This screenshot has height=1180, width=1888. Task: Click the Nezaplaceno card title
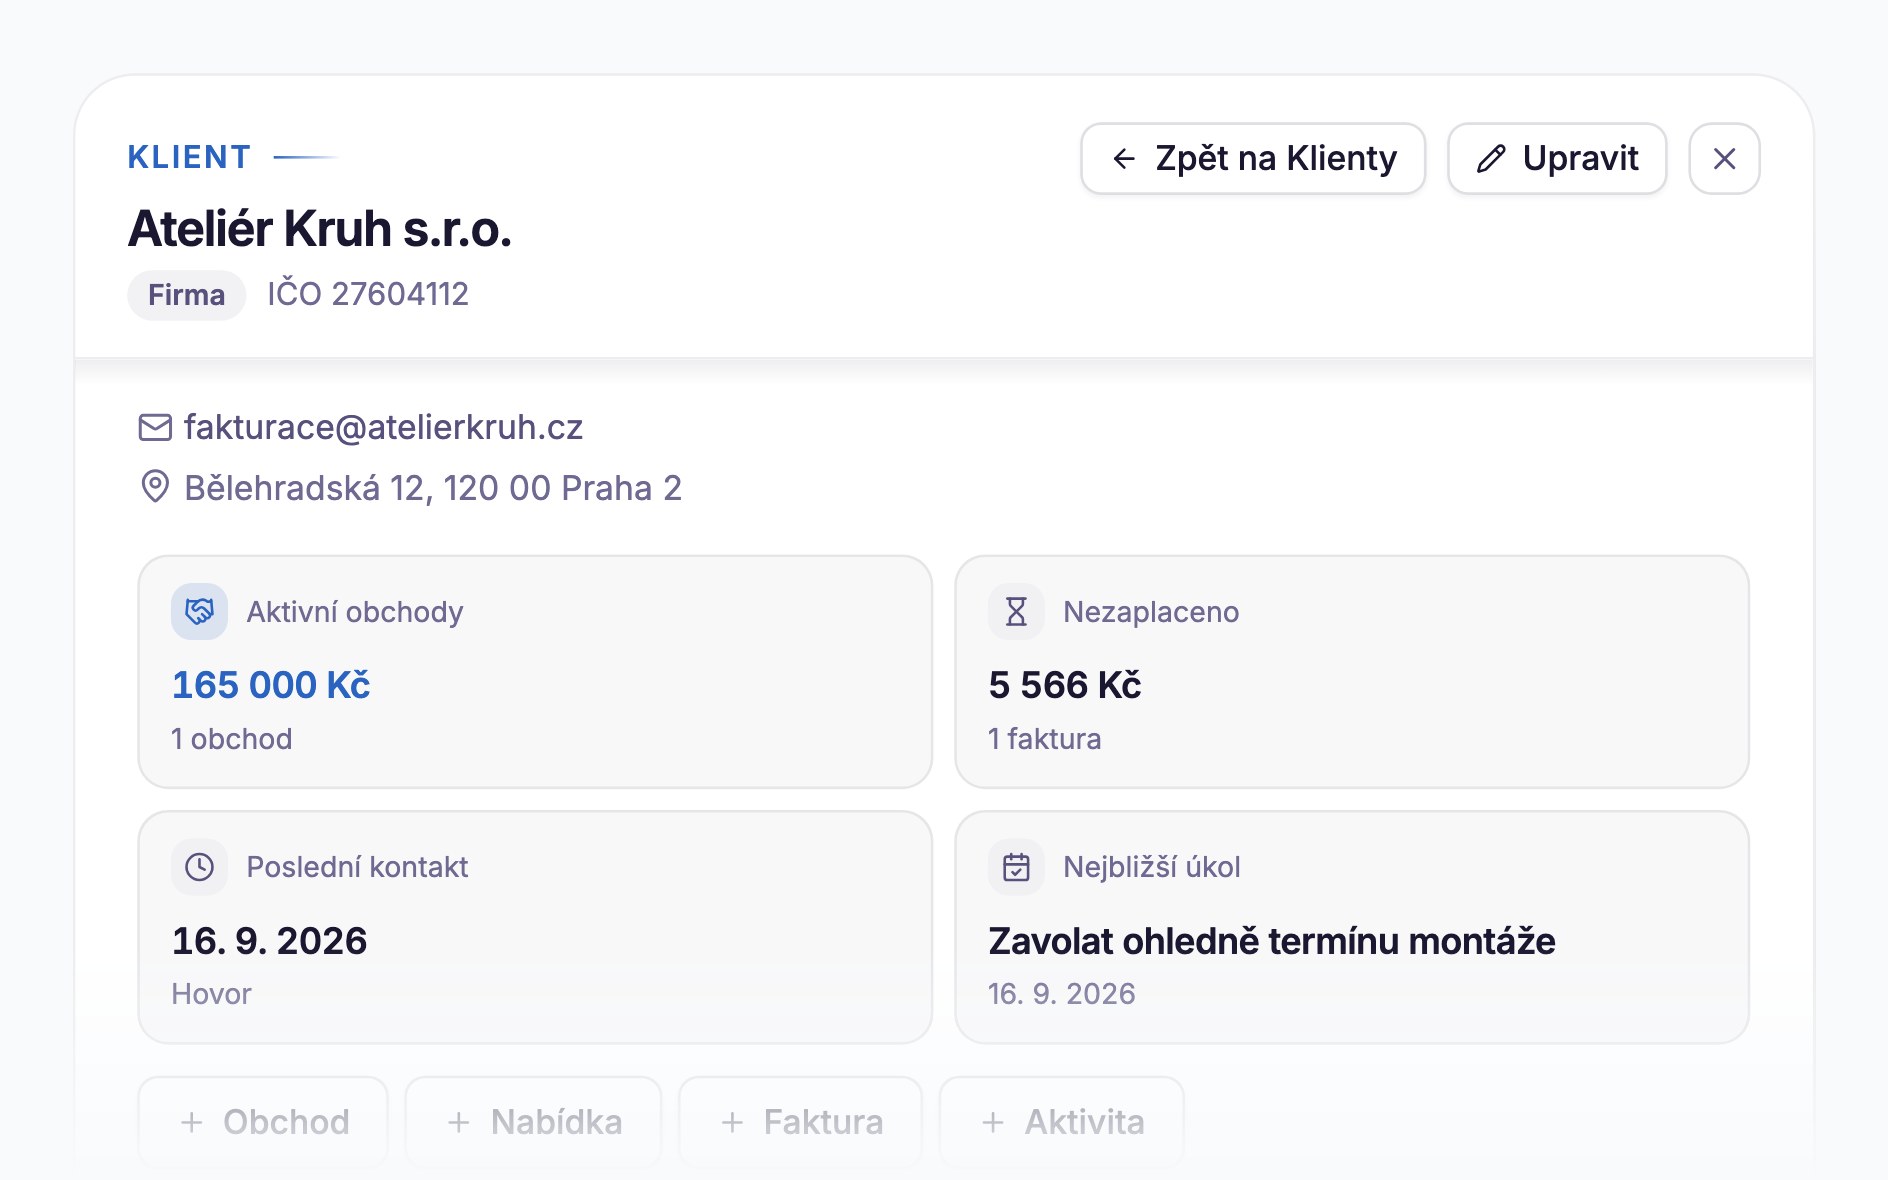coord(1151,612)
